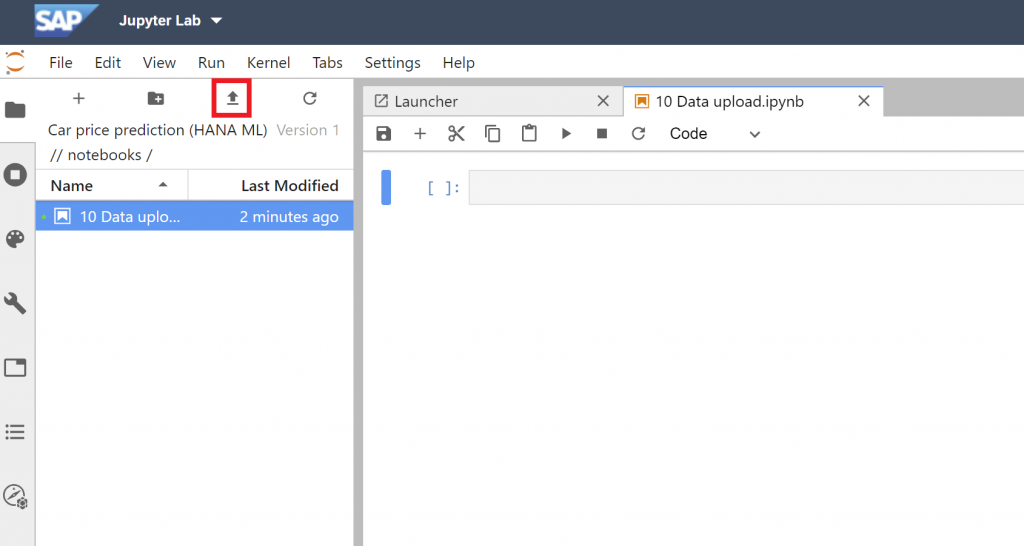Paste cell from clipboard
Image resolution: width=1024 pixels, height=546 pixels.
point(529,133)
